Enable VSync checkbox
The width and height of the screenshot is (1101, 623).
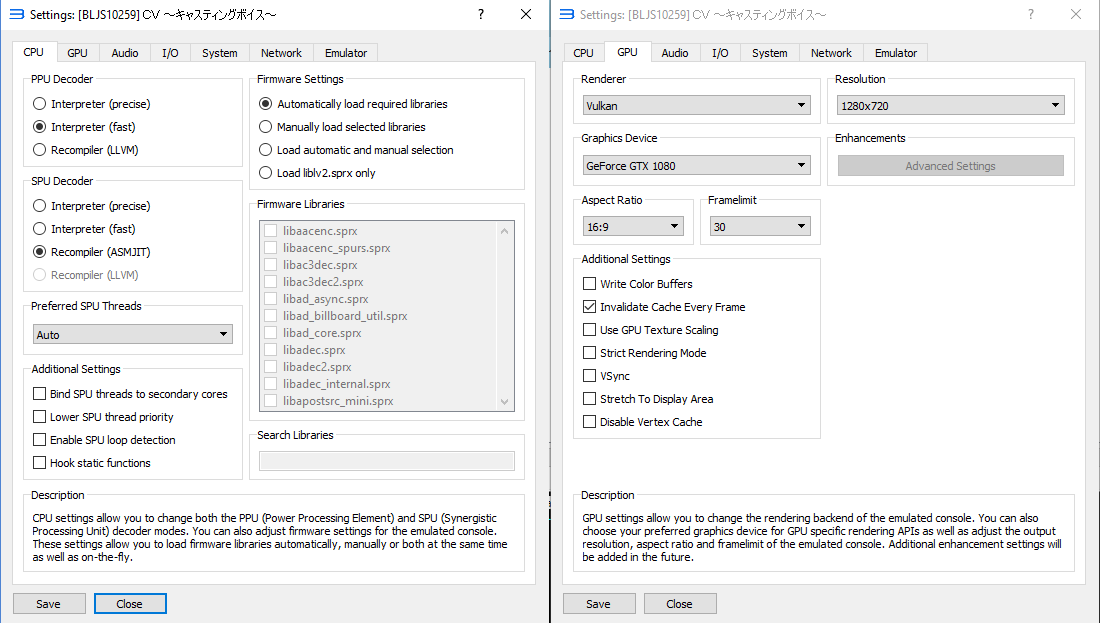[590, 376]
